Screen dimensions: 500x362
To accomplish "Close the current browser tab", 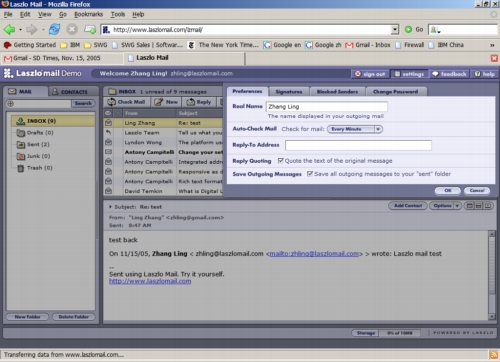I will (494, 58).
